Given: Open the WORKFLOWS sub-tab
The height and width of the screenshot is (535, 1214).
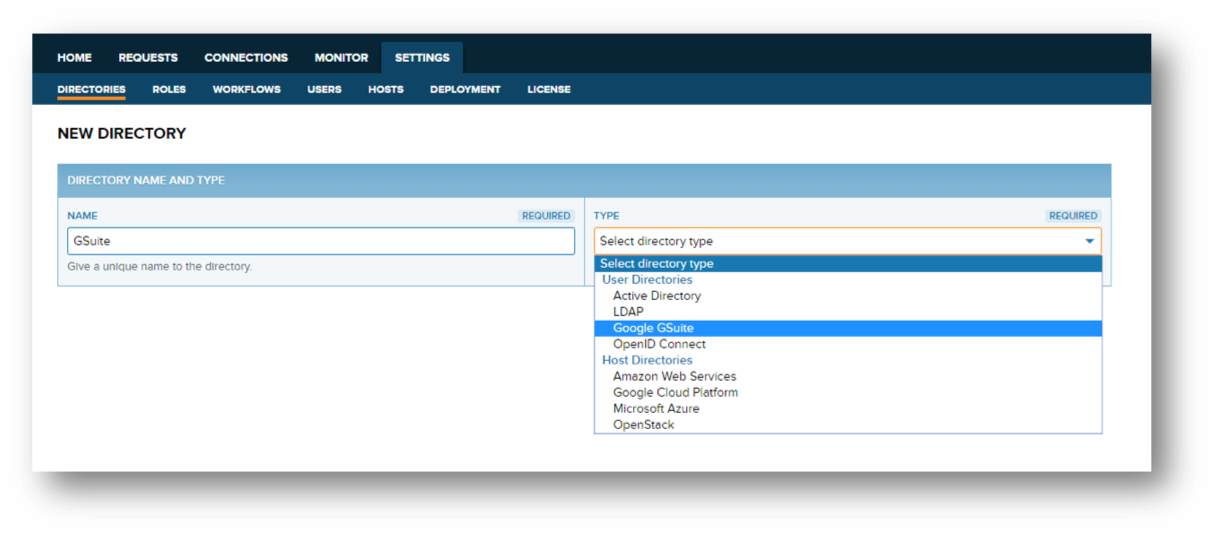Looking at the screenshot, I should click(246, 89).
